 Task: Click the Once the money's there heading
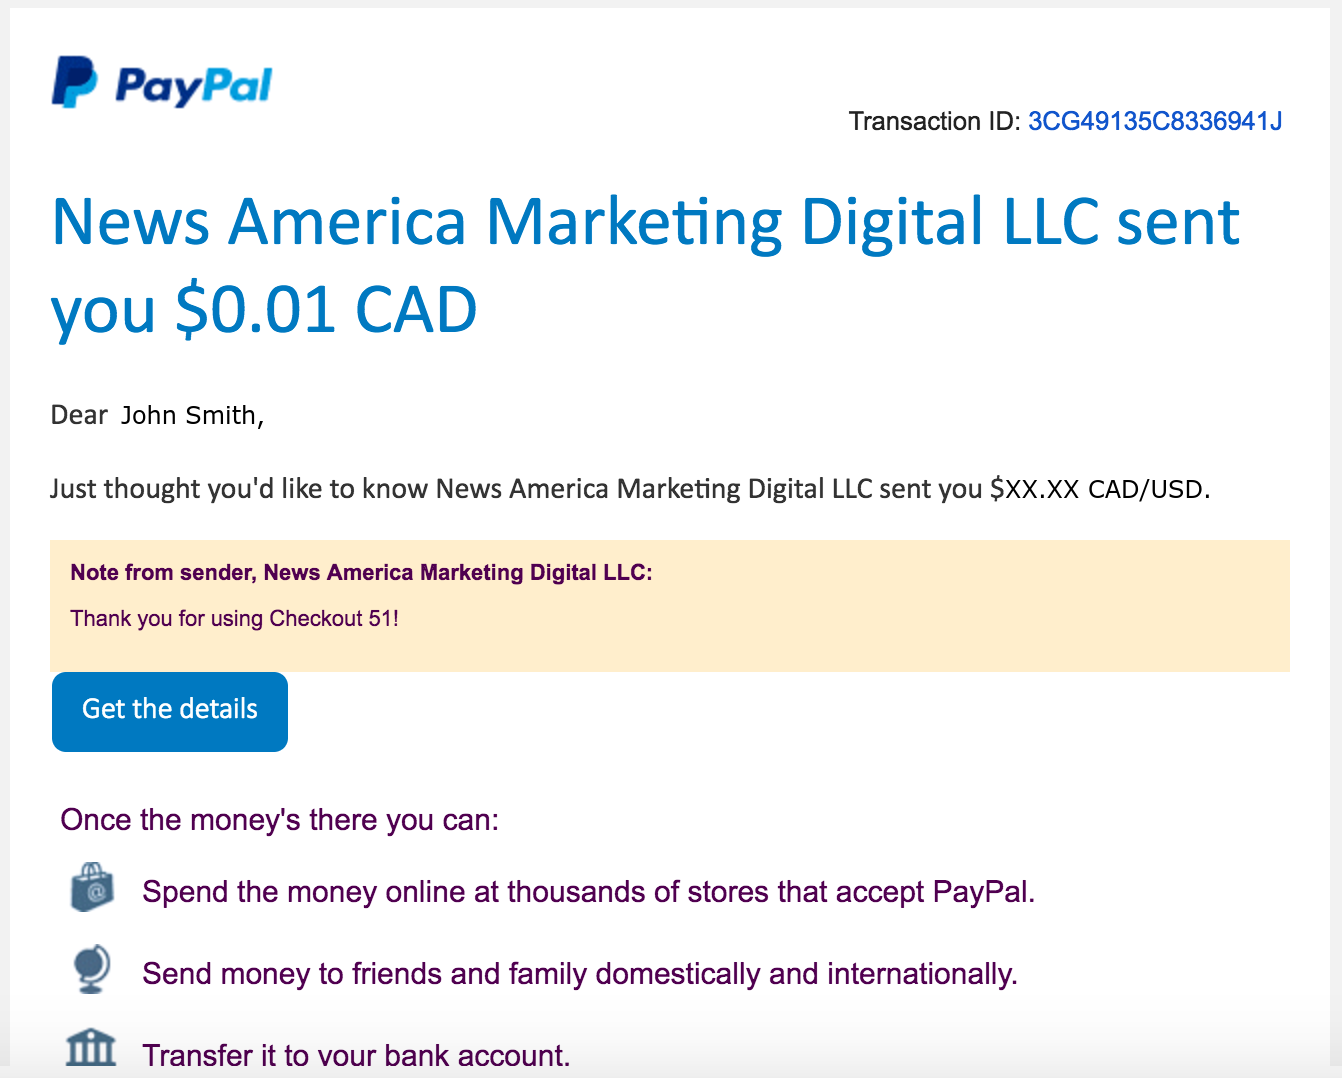[x=279, y=820]
